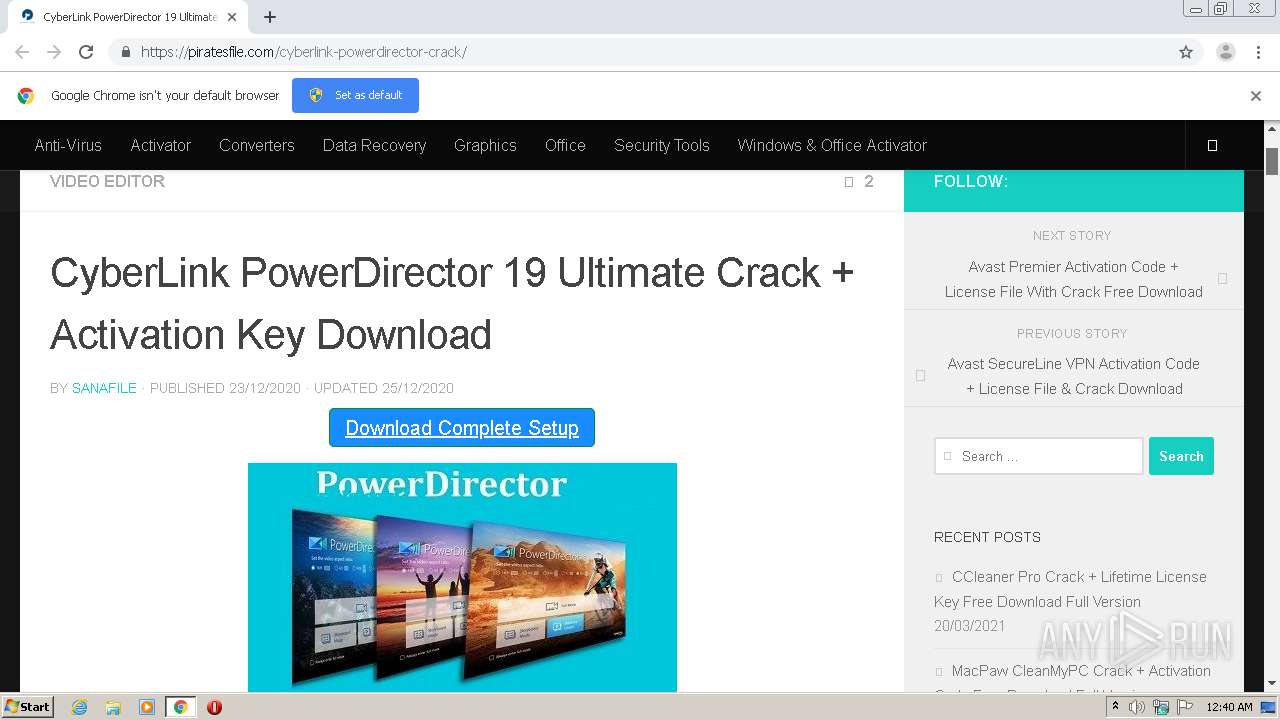This screenshot has width=1280, height=720.
Task: Open Chrome three-dot menu
Action: point(1258,52)
